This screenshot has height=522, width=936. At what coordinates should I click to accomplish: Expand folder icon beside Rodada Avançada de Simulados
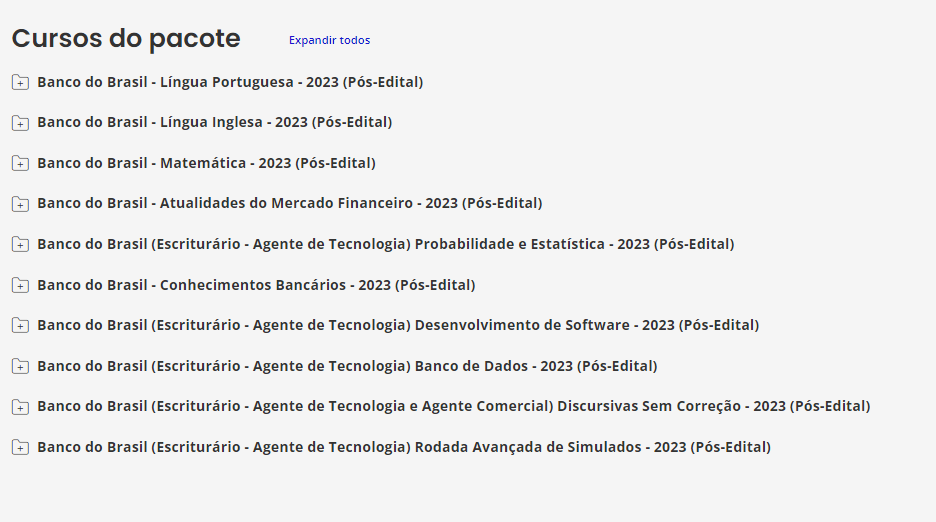coord(20,447)
